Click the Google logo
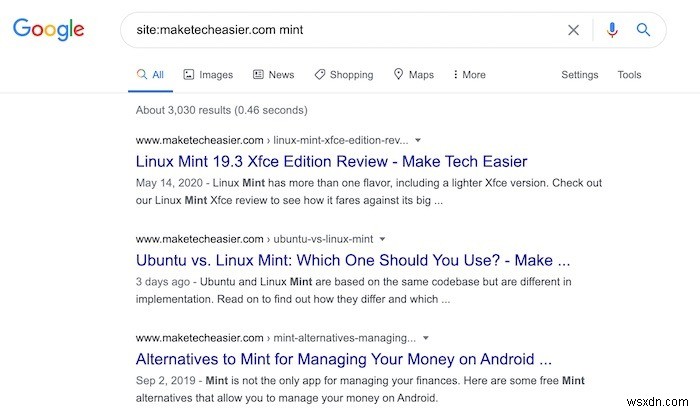The image size is (700, 412). click(x=49, y=29)
